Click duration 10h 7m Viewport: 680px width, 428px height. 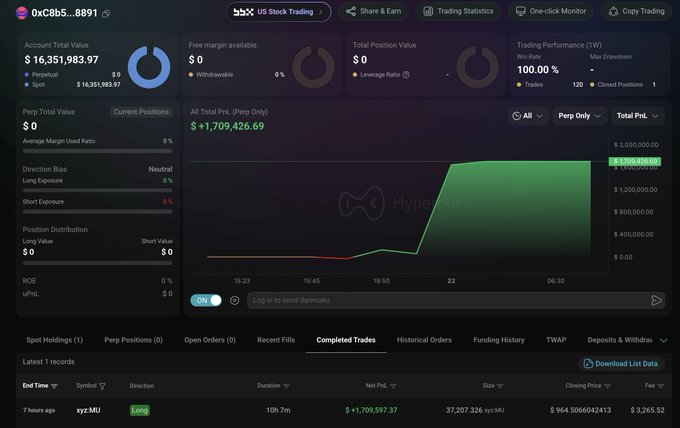pos(278,410)
